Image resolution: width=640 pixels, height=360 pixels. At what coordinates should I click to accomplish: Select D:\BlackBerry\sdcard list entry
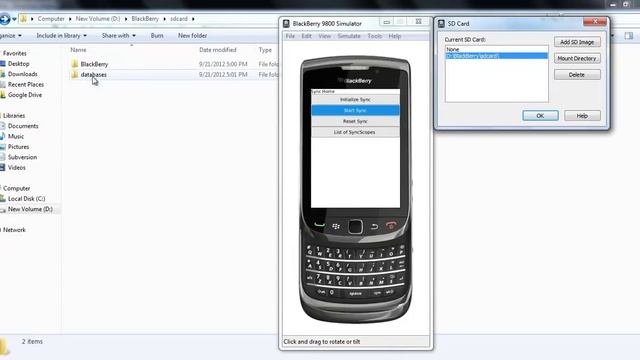[x=496, y=56]
